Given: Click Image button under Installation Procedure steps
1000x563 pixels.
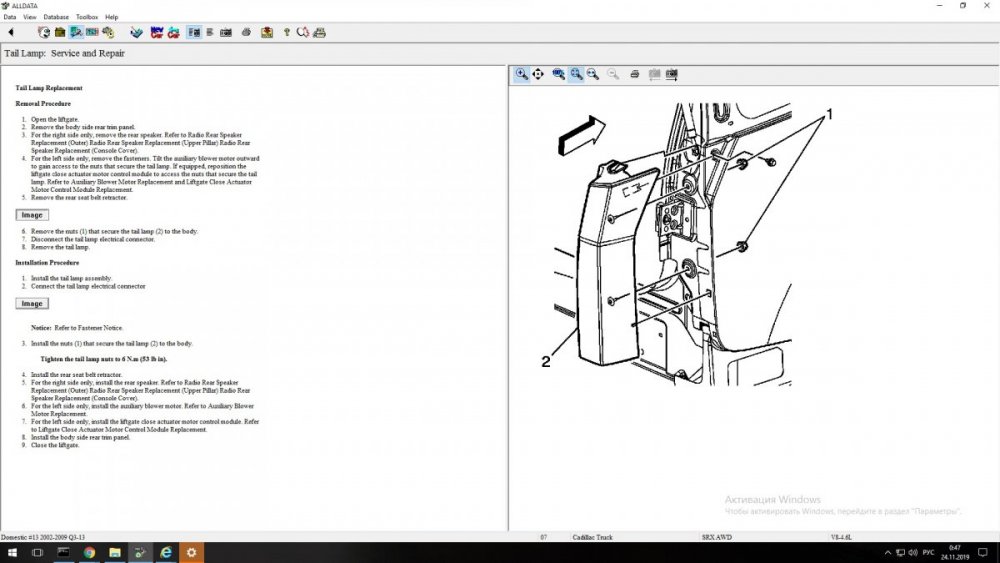Looking at the screenshot, I should [32, 303].
